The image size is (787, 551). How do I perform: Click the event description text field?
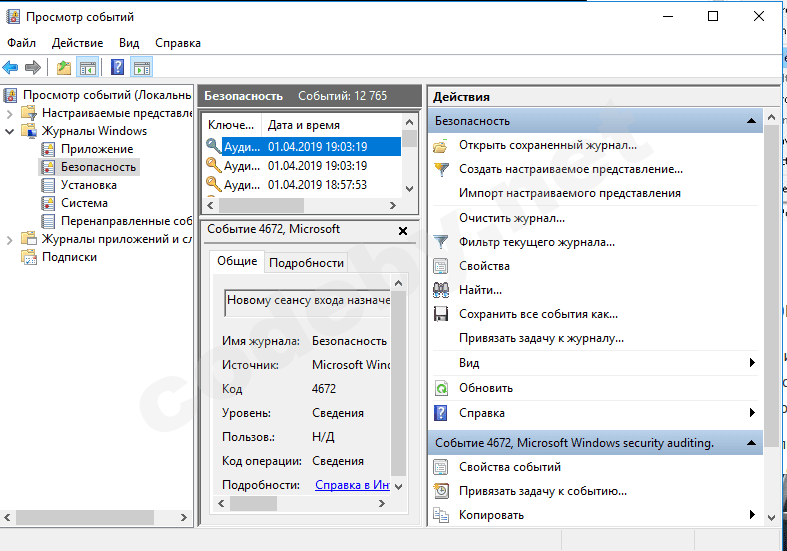click(307, 302)
